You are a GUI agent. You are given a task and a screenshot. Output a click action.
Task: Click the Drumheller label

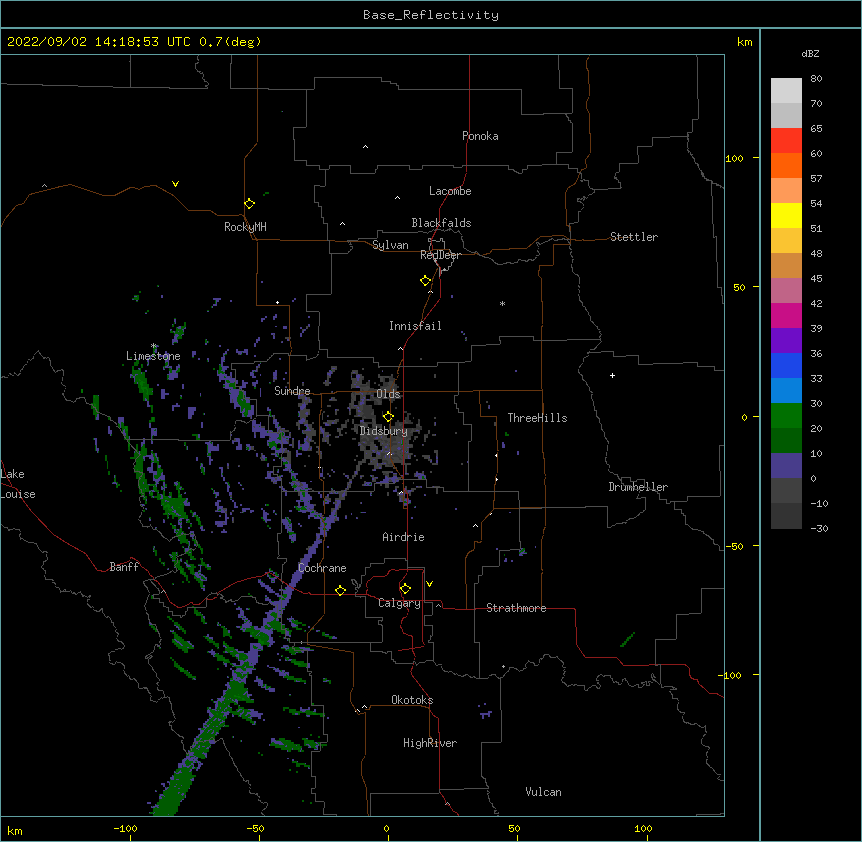tap(638, 487)
